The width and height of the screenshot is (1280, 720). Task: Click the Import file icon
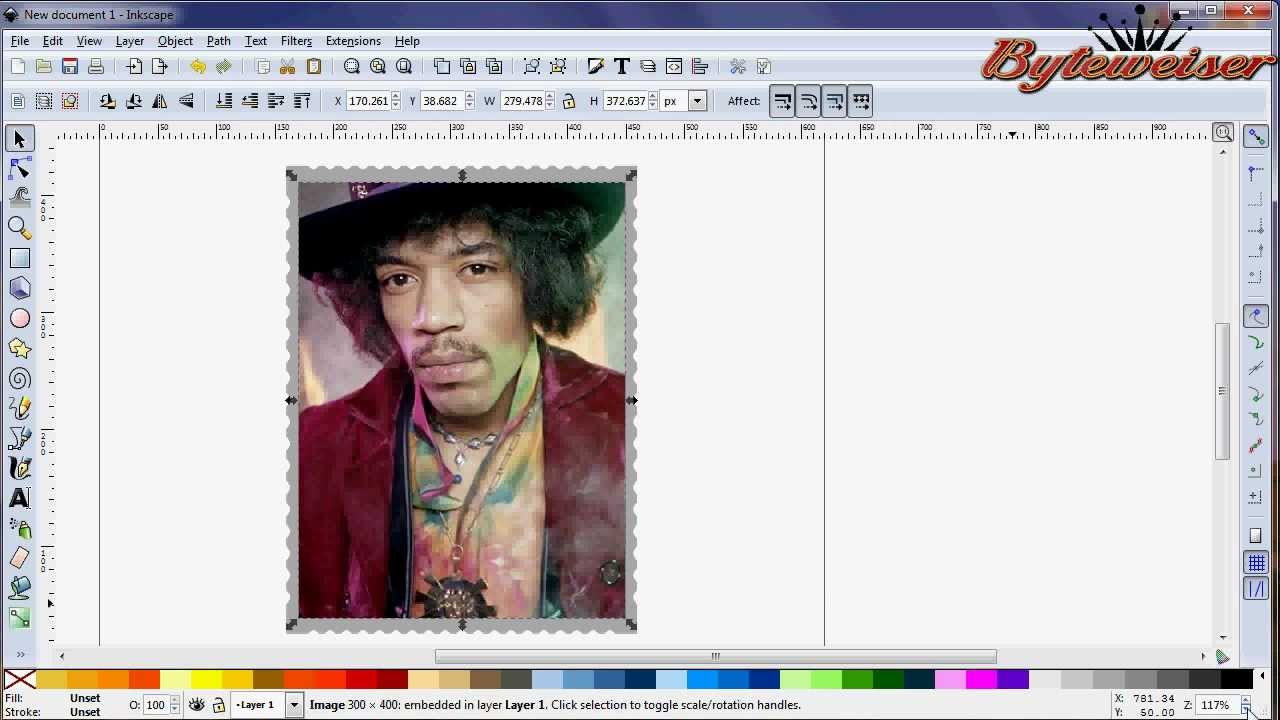pyautogui.click(x=134, y=66)
